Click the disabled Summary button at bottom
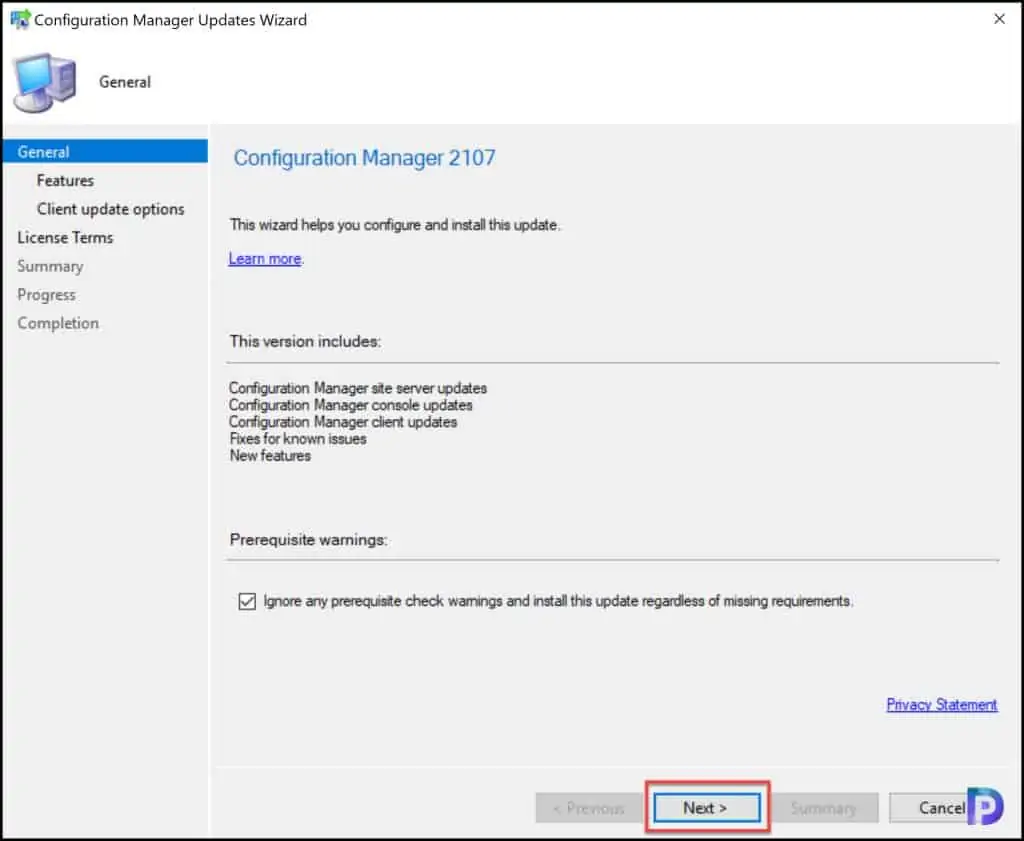Image resolution: width=1024 pixels, height=841 pixels. [x=824, y=808]
